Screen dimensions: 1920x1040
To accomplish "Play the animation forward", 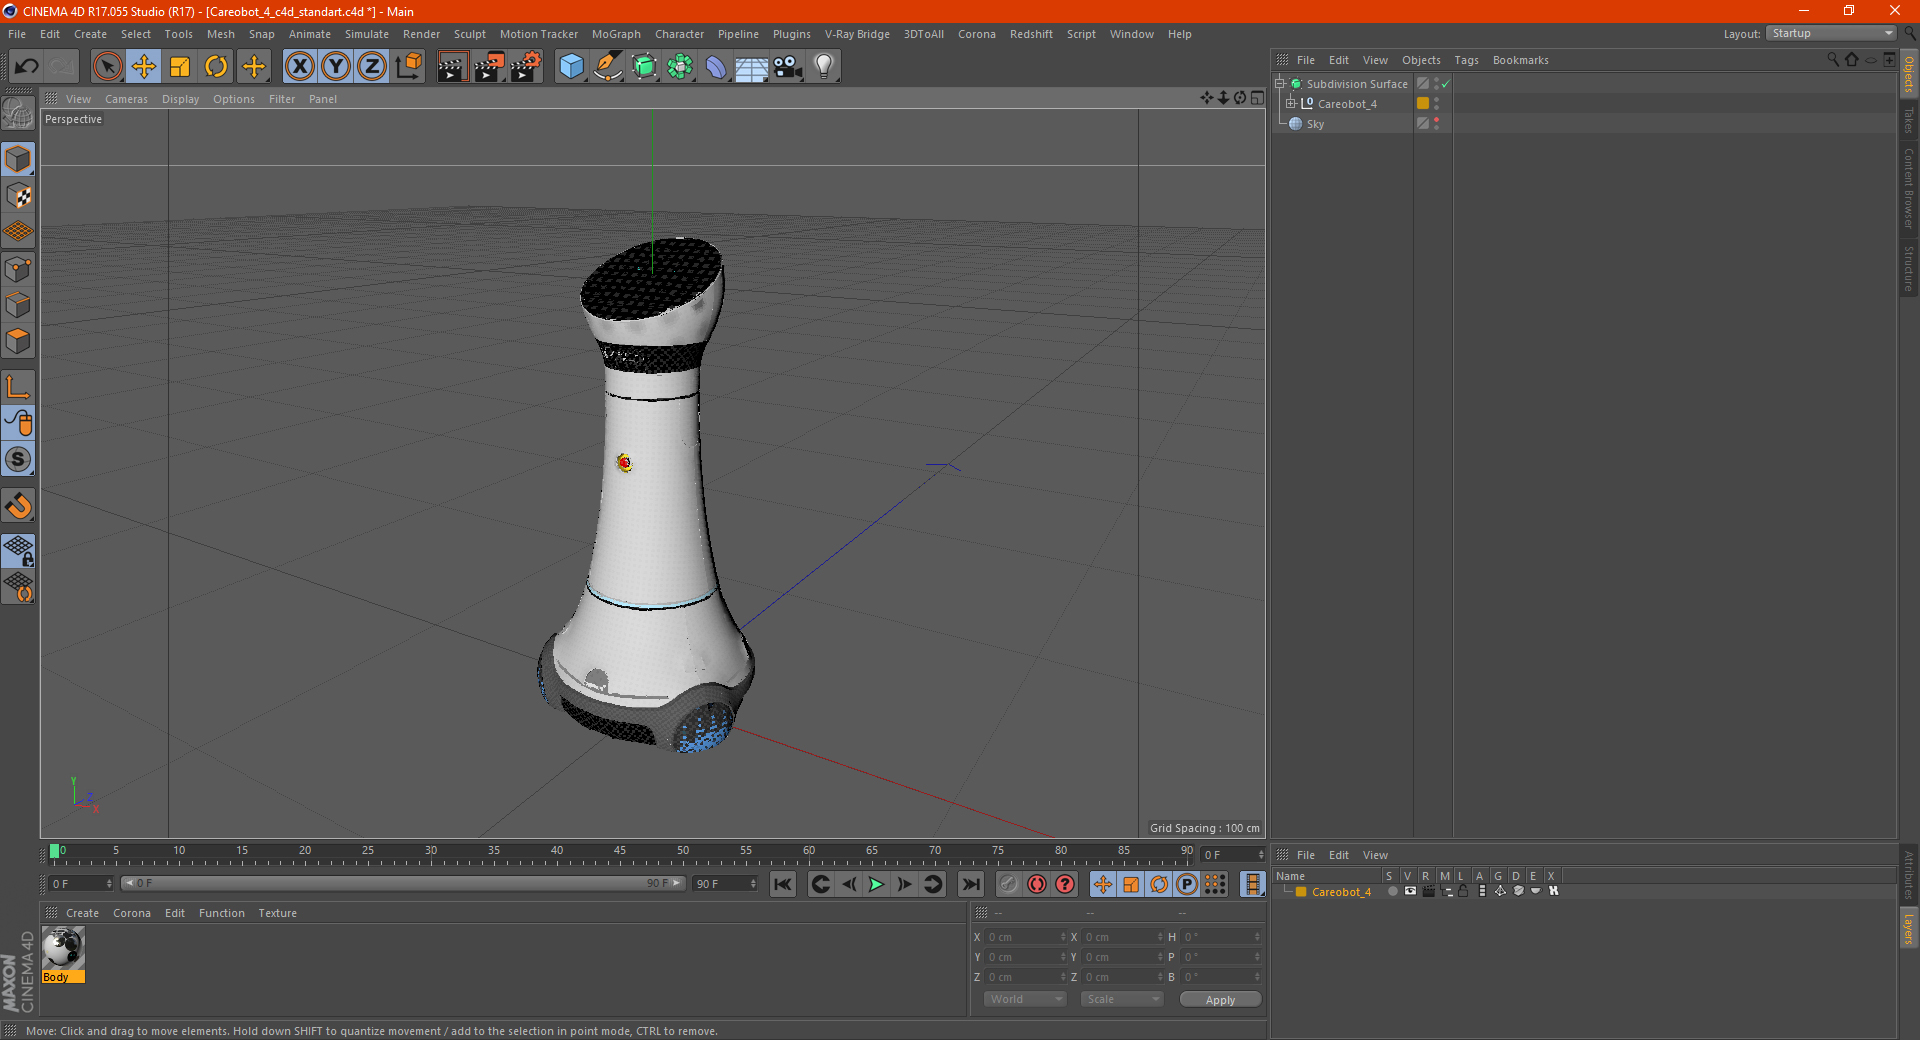I will point(876,884).
